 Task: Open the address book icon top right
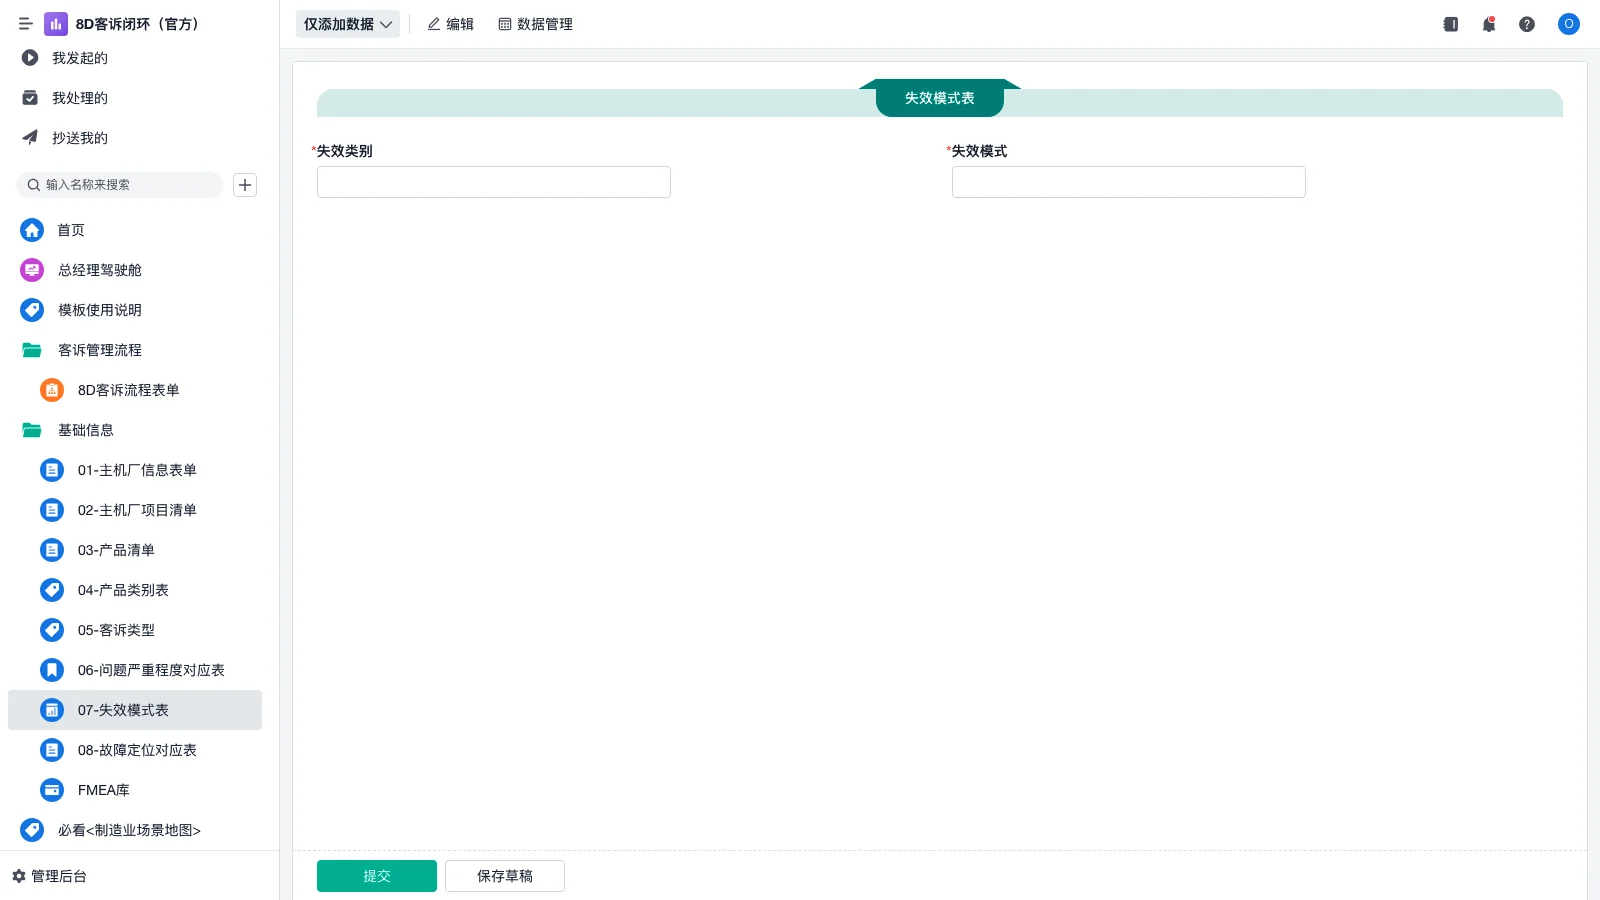tap(1449, 24)
